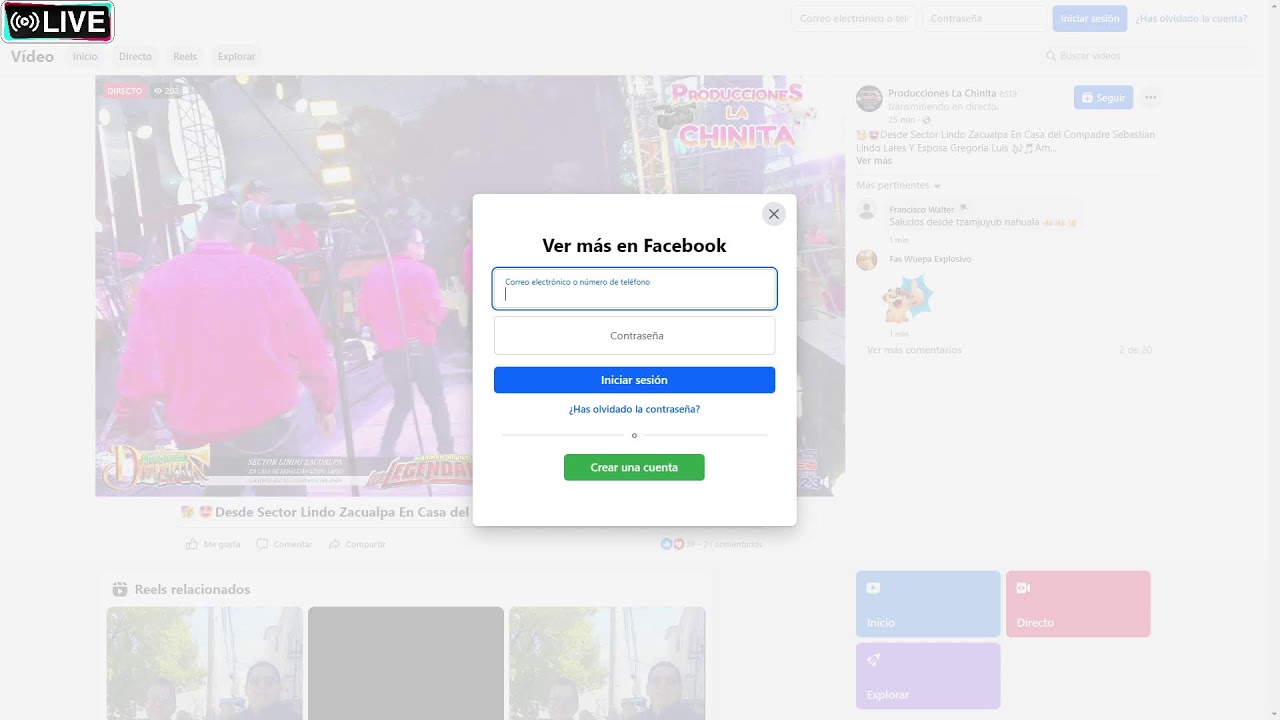This screenshot has width=1280, height=720.
Task: Click the blue dialog Iniciar sesión button
Action: pos(634,380)
